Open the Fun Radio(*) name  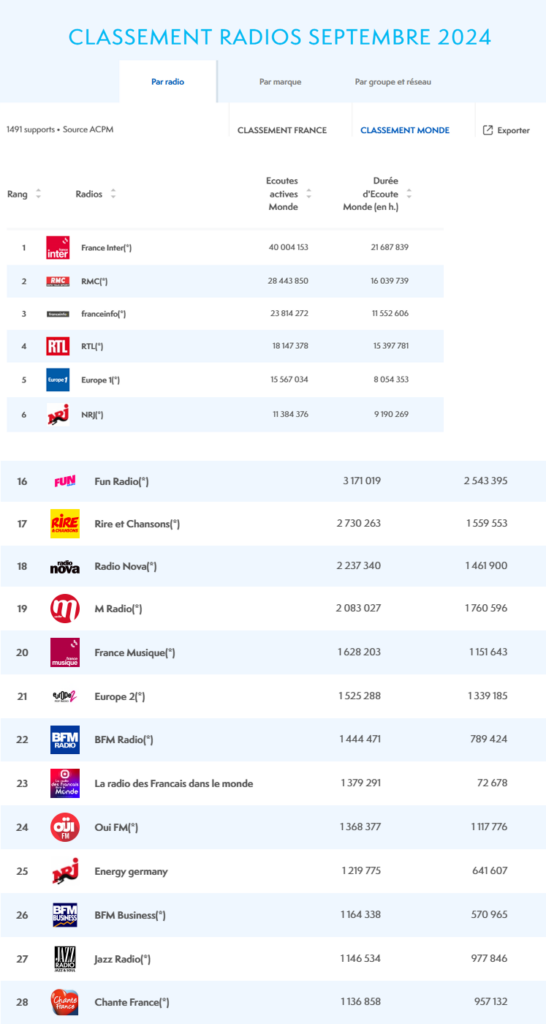click(121, 481)
